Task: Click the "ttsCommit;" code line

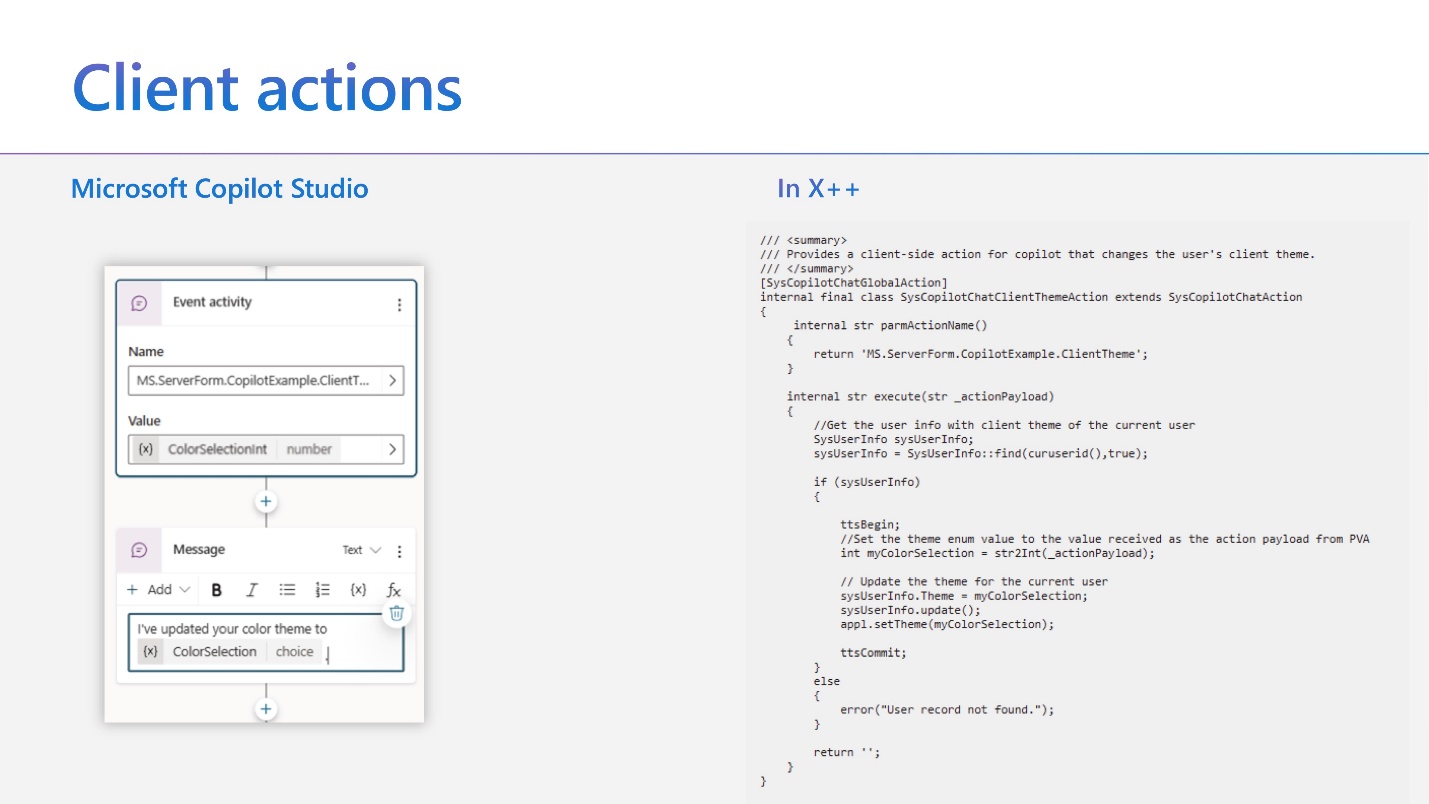Action: (874, 652)
